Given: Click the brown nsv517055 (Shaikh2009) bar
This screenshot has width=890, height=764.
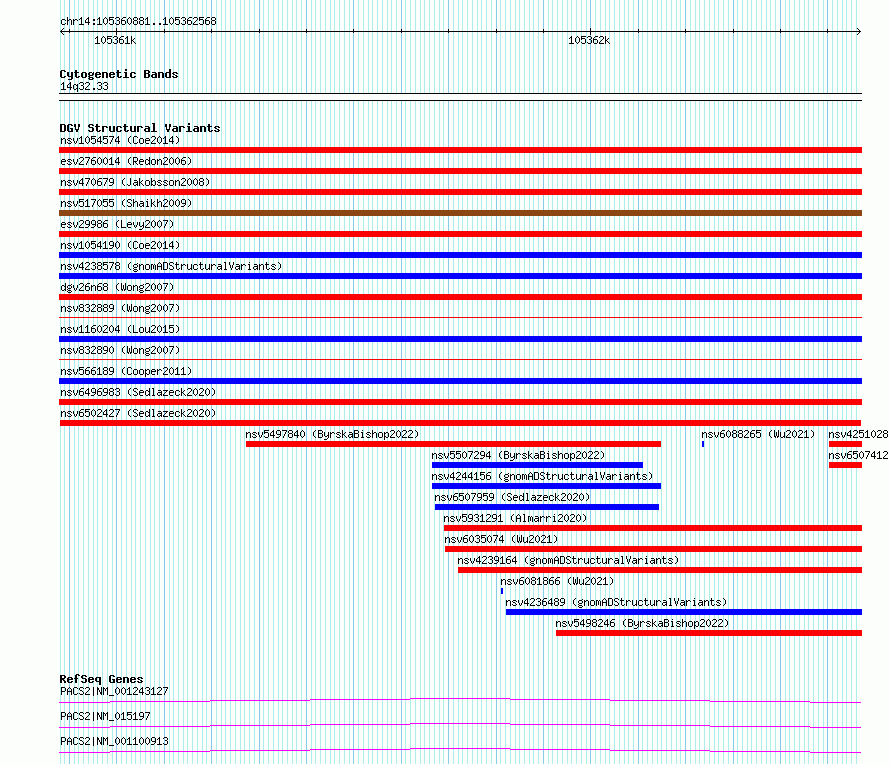Looking at the screenshot, I should coord(460,213).
